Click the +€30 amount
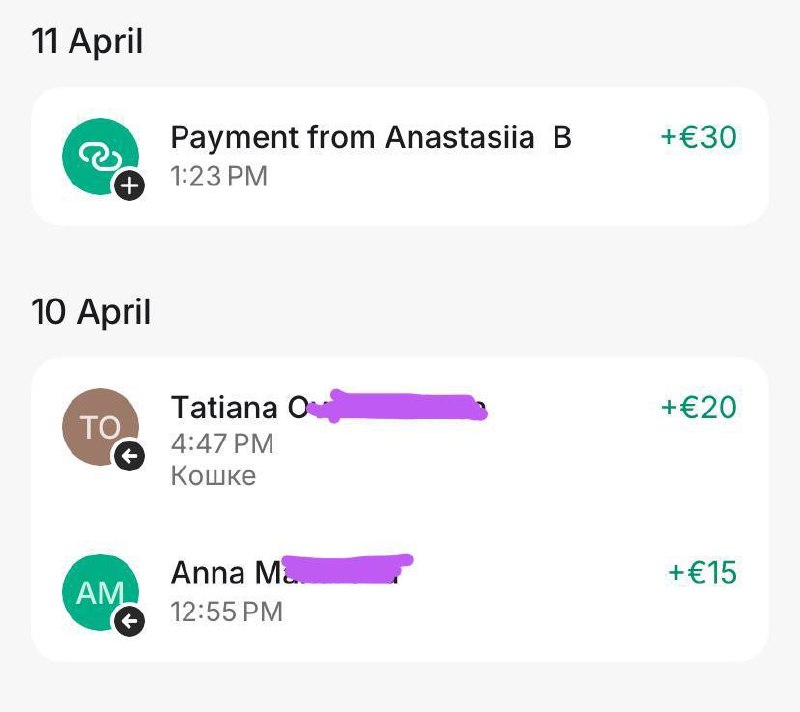 pos(698,137)
